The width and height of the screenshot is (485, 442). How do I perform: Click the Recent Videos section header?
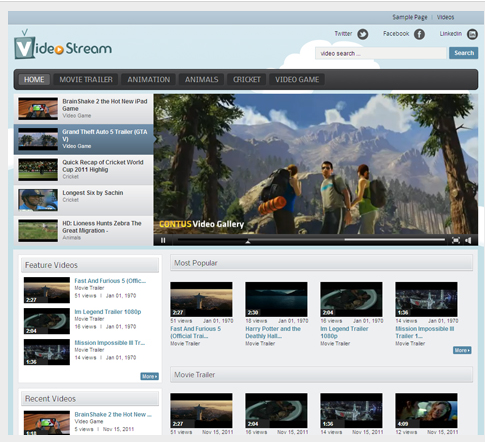point(90,399)
